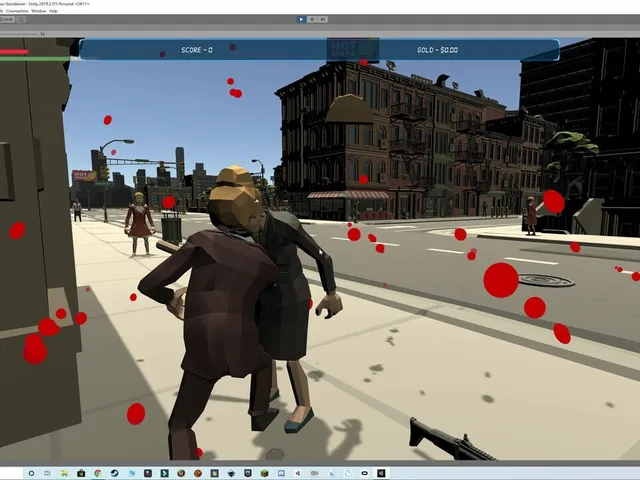Image resolution: width=640 pixels, height=480 pixels.
Task: Click the red health bar
Action: click(x=14, y=52)
